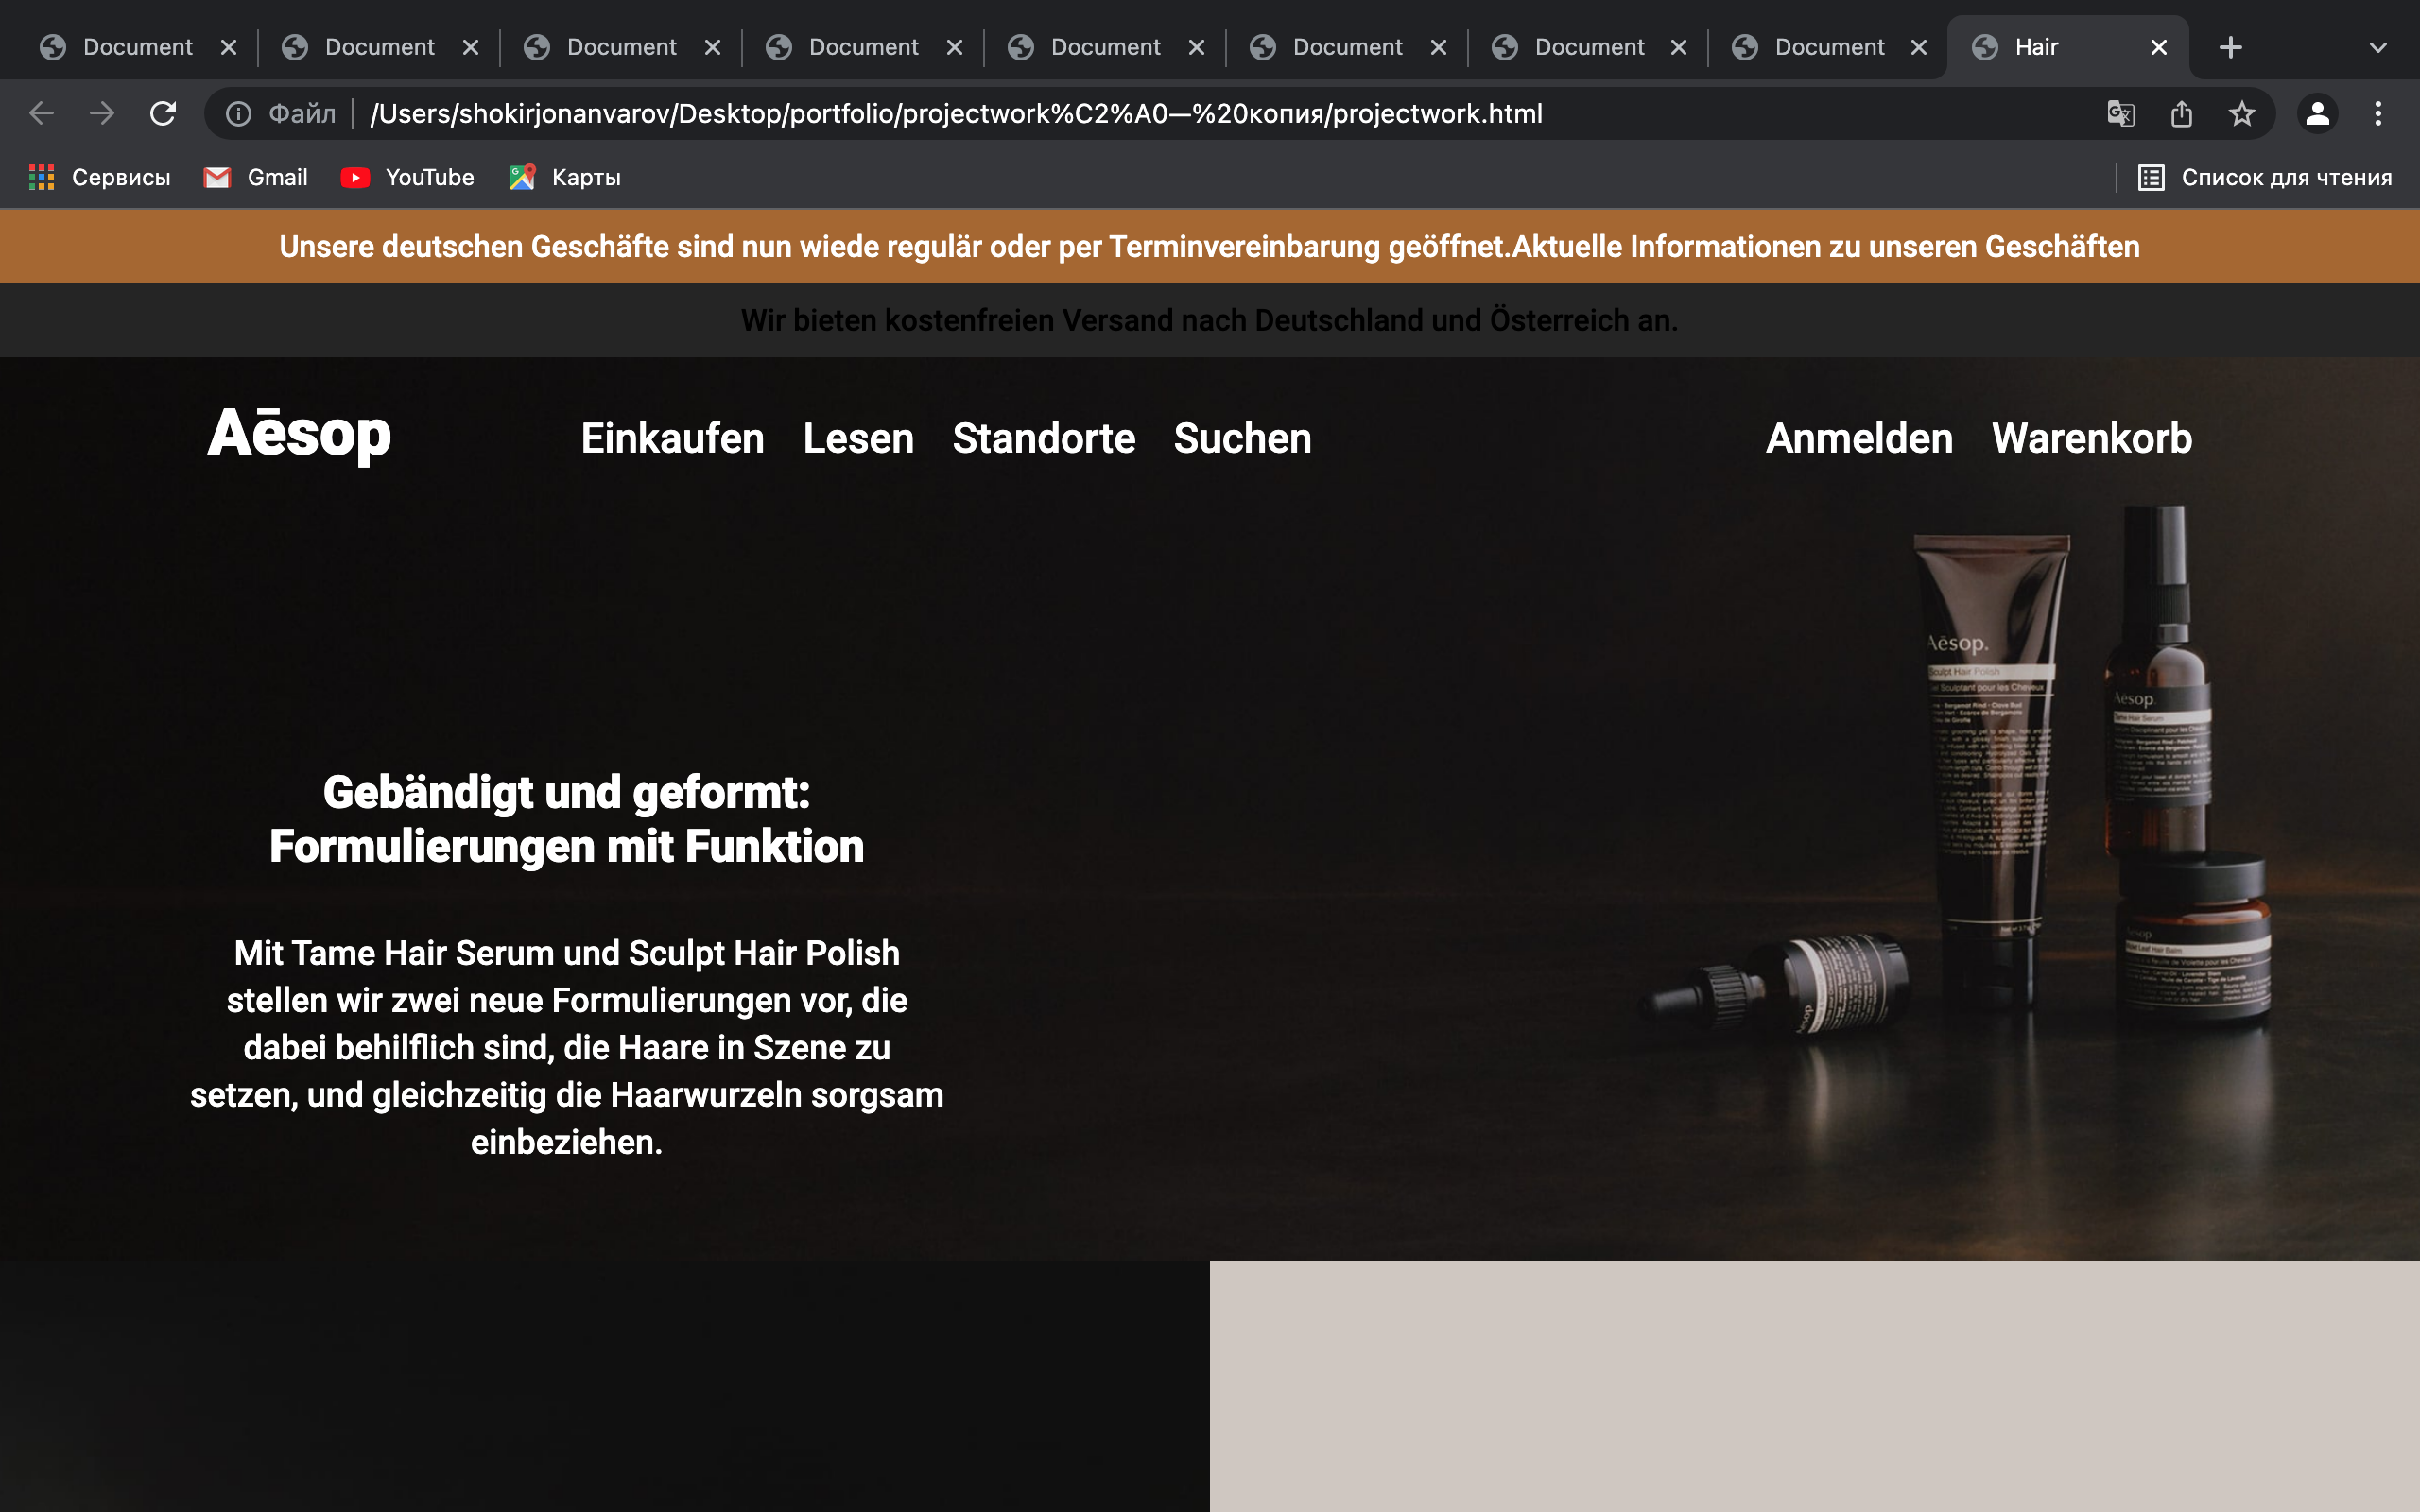Switch to the sixth Document tab

tap(1347, 47)
